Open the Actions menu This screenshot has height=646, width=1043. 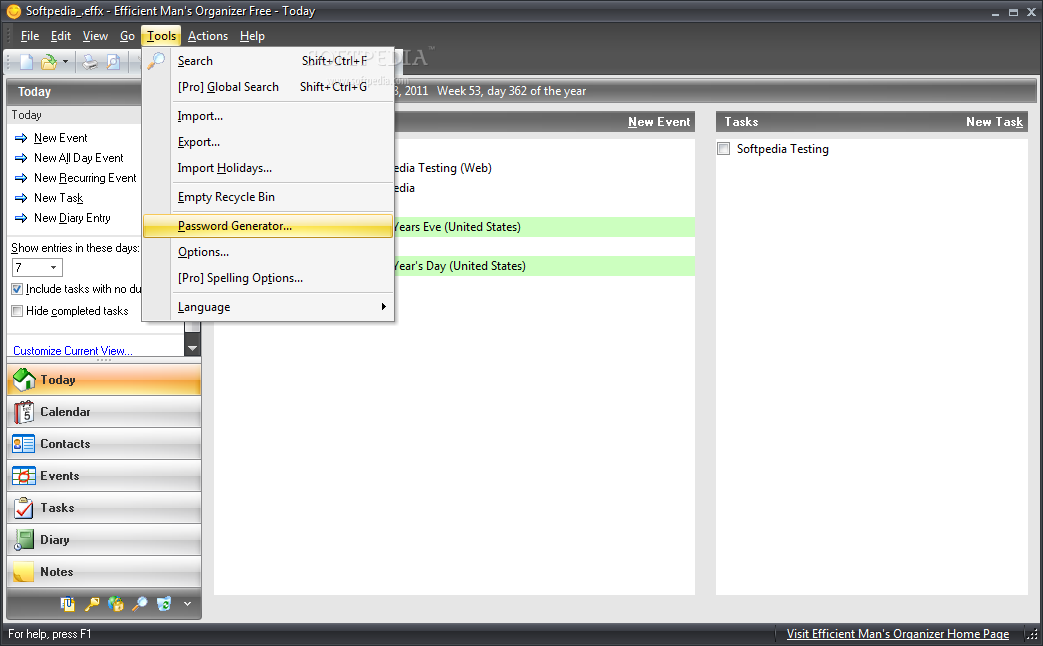click(x=208, y=36)
